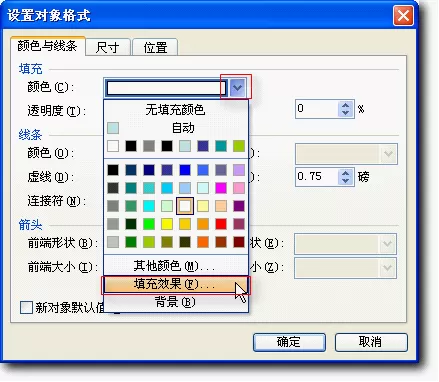This screenshot has width=439, height=382.
Task: Choose the pure blue swatch
Action: point(185,170)
